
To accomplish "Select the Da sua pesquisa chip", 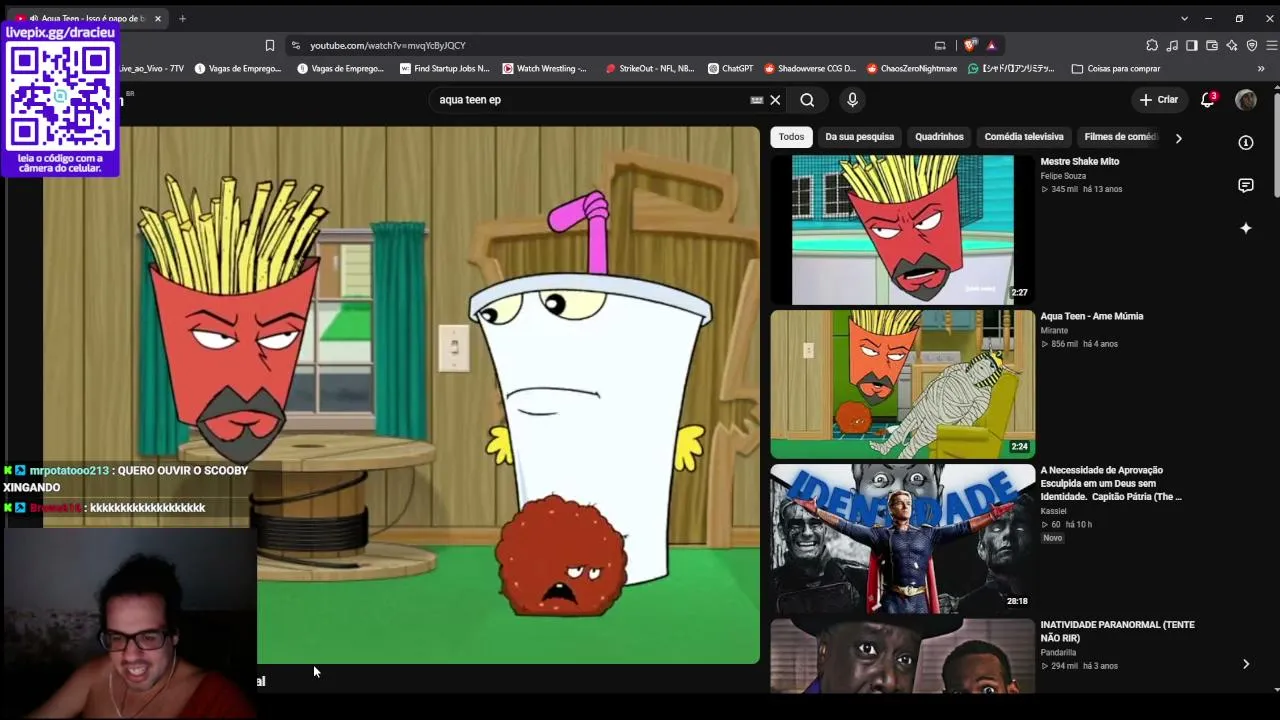I will [x=859, y=137].
